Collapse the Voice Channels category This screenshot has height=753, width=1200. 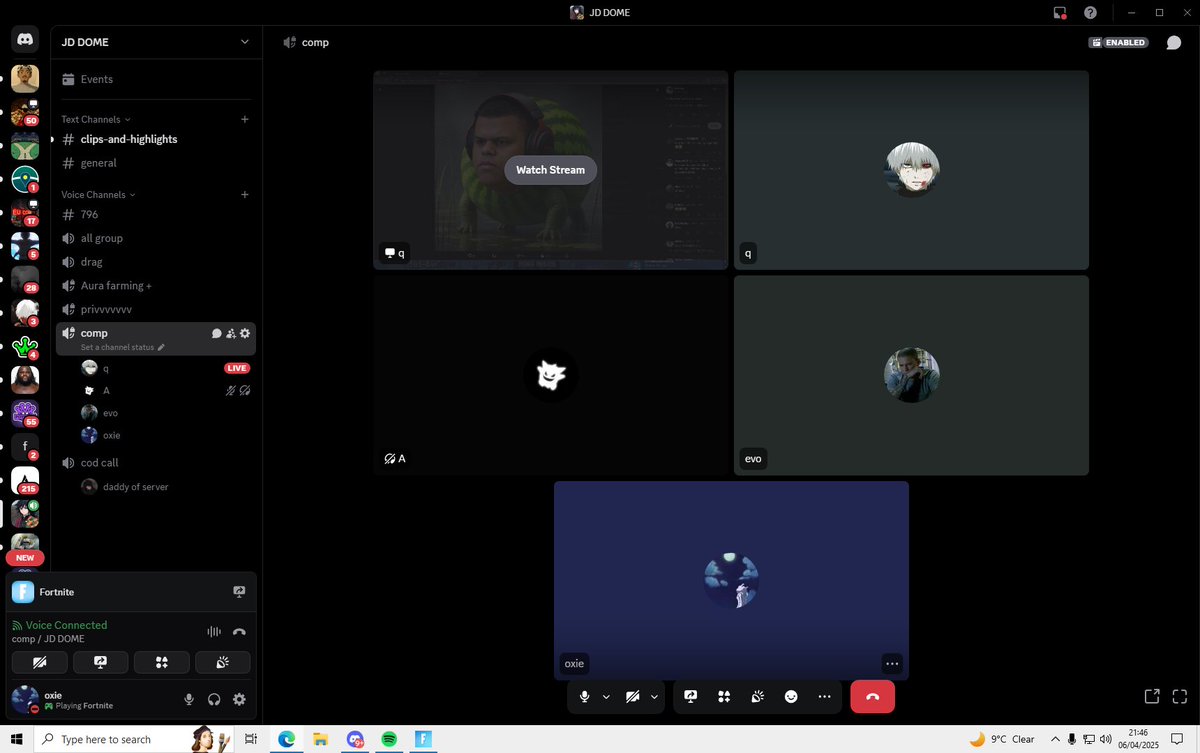(99, 195)
